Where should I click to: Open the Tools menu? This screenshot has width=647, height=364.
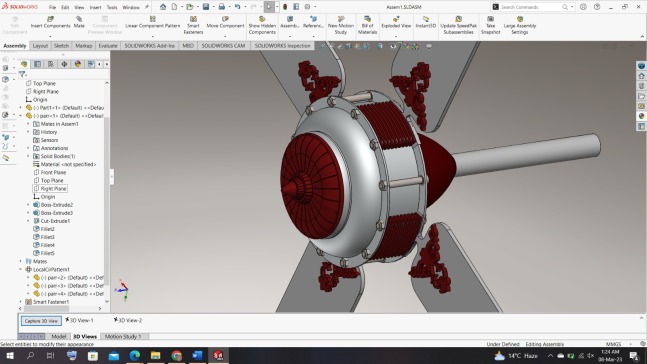[x=112, y=7]
